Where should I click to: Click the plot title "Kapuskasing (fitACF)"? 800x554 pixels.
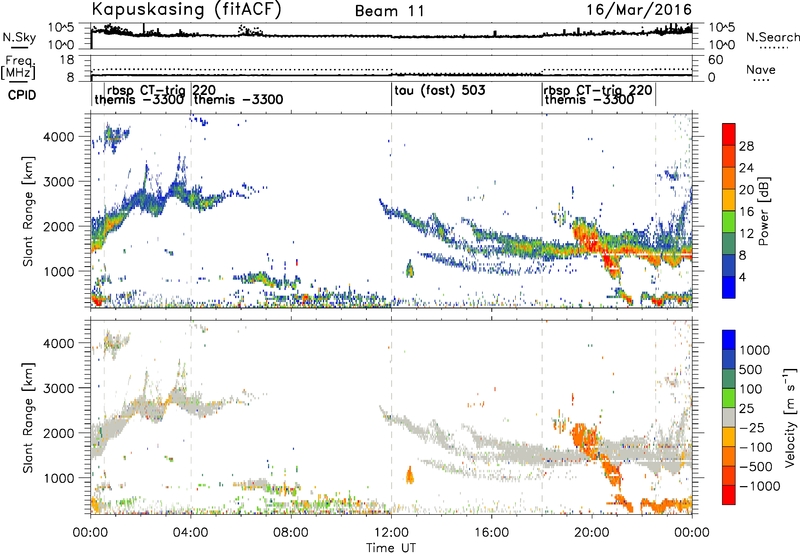point(186,9)
